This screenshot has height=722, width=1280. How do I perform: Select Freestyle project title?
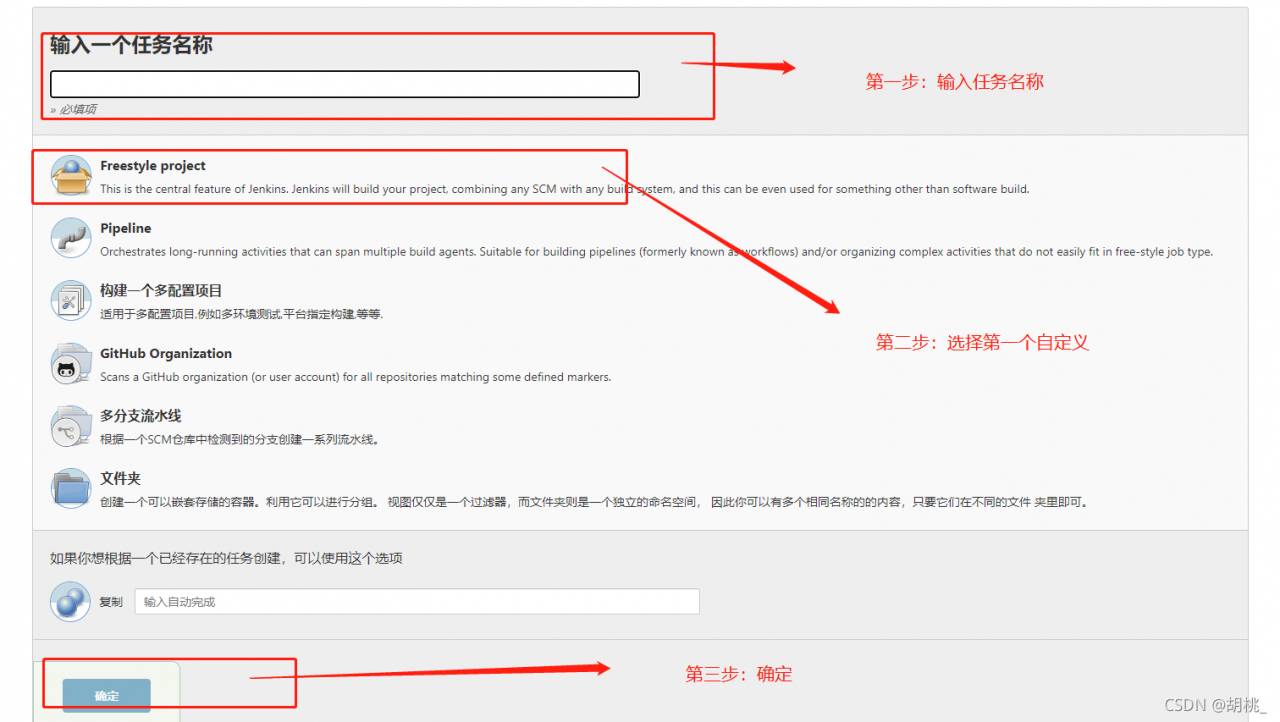tap(153, 166)
